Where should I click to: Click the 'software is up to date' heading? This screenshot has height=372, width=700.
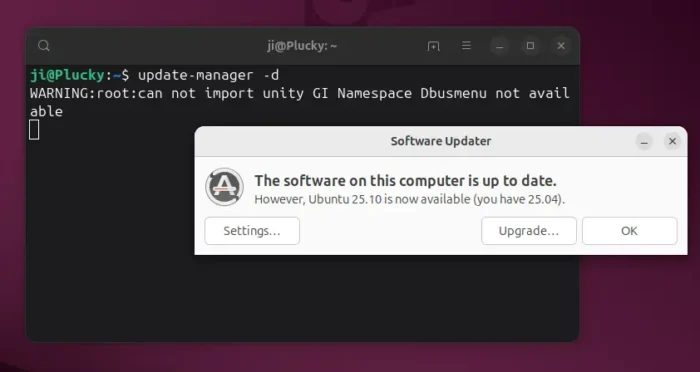coord(405,181)
